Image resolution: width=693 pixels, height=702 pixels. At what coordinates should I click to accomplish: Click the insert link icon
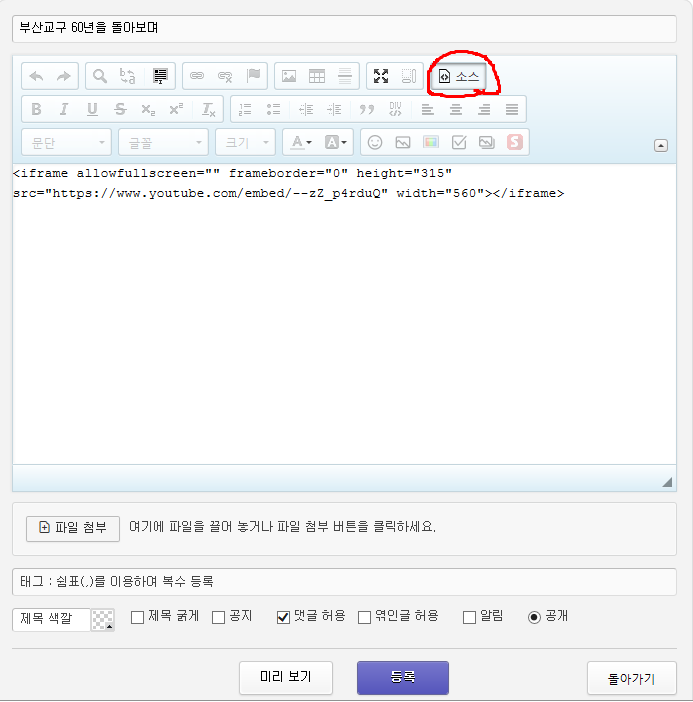tap(197, 76)
